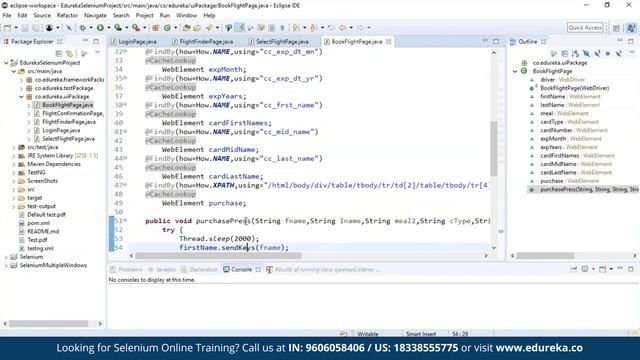
Task: Toggle Hide Non-Public Members in Outline
Action: (608, 53)
